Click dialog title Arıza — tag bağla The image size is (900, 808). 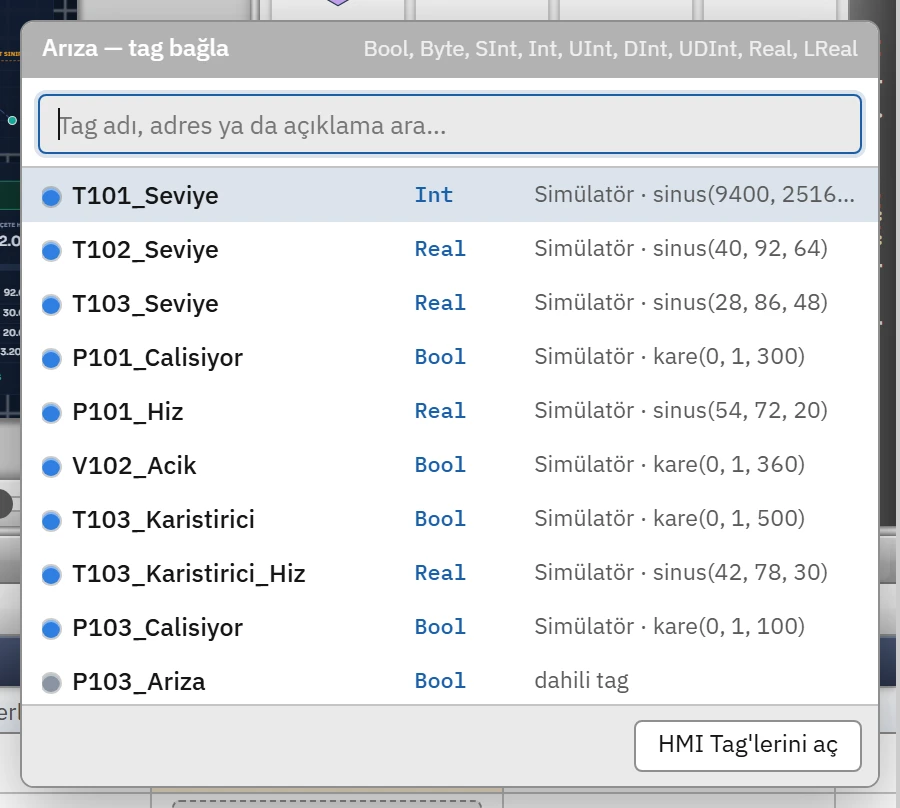pyautogui.click(x=135, y=48)
